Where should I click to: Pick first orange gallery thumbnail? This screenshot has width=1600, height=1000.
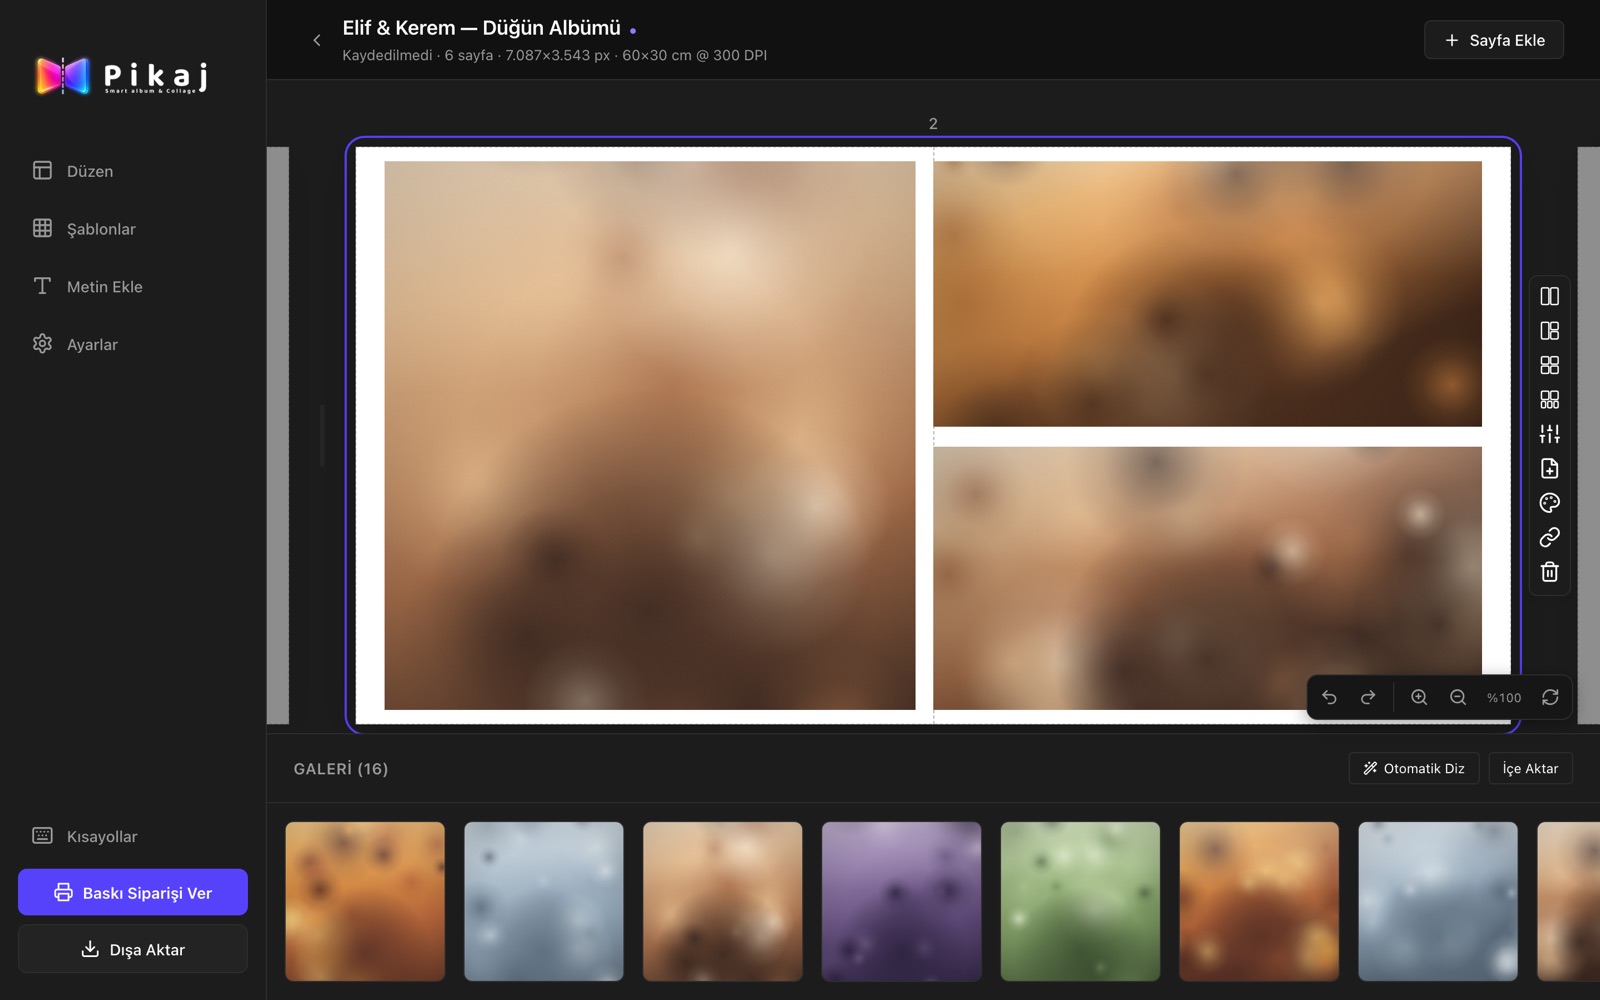(x=365, y=901)
